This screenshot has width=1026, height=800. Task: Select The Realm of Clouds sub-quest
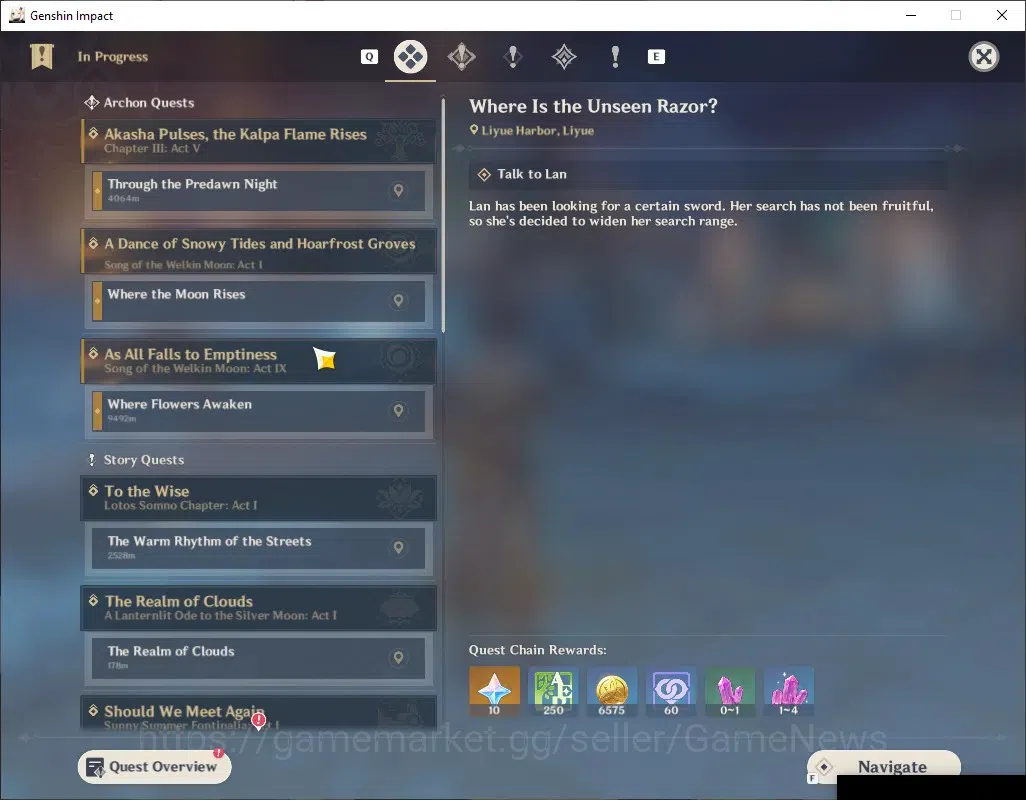259,657
